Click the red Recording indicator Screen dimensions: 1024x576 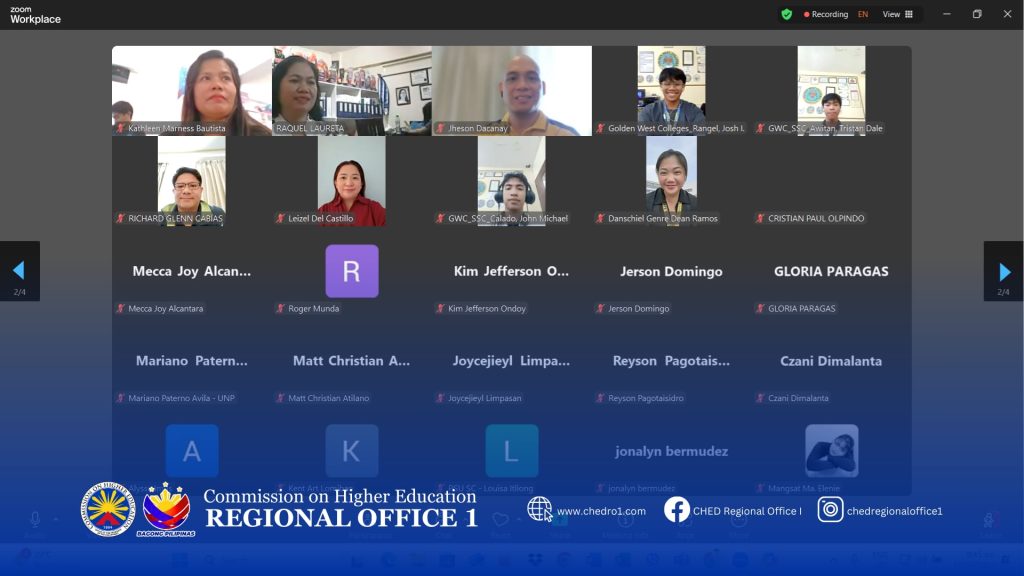pyautogui.click(x=825, y=14)
